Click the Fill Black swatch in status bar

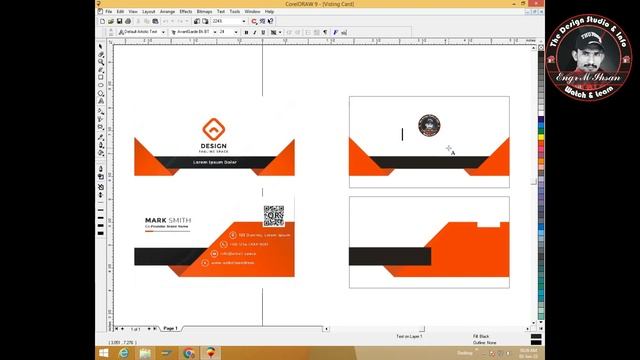[x=536, y=336]
